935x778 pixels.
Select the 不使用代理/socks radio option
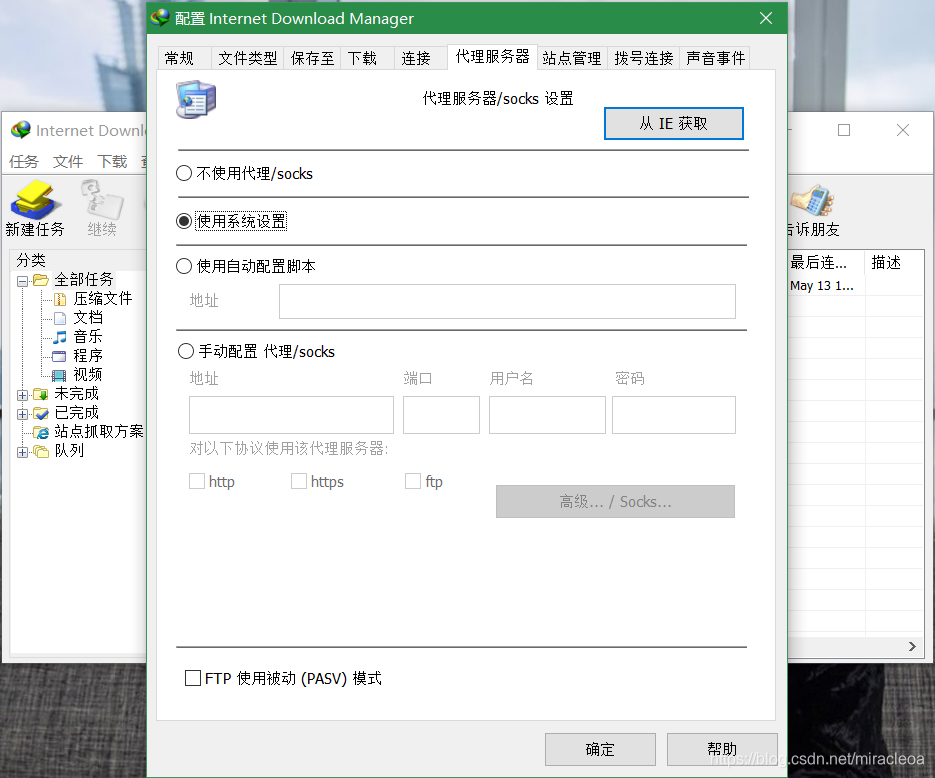pyautogui.click(x=184, y=173)
